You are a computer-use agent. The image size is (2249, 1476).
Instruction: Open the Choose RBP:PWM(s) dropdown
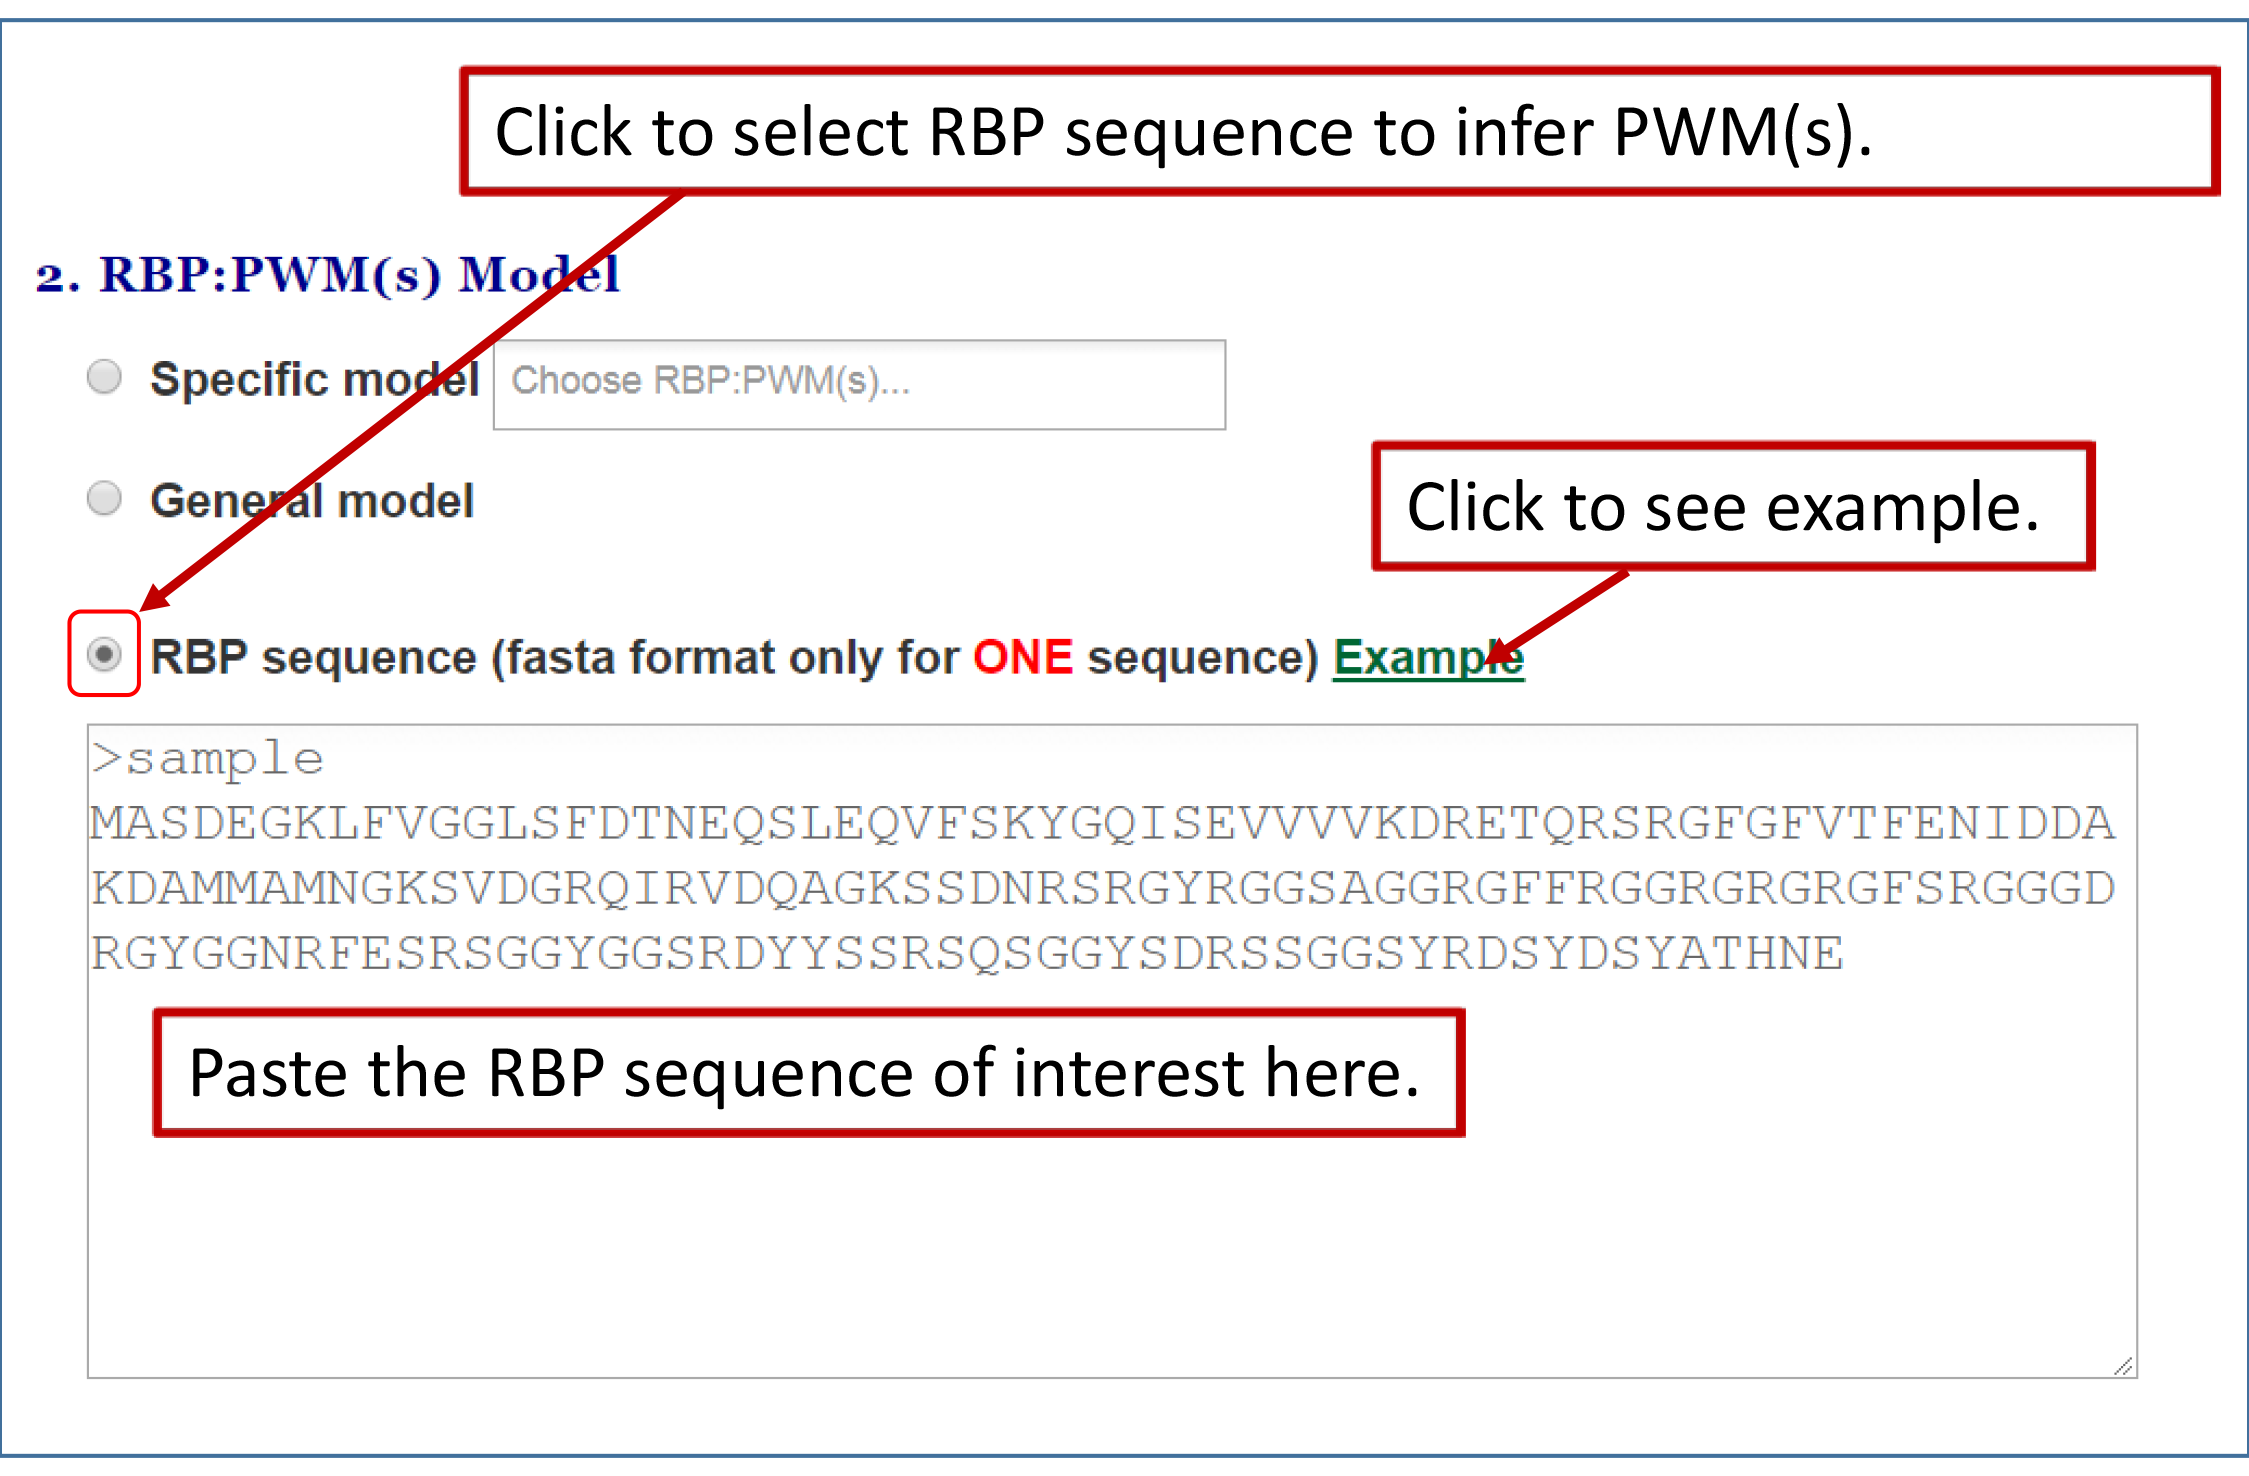[x=859, y=385]
